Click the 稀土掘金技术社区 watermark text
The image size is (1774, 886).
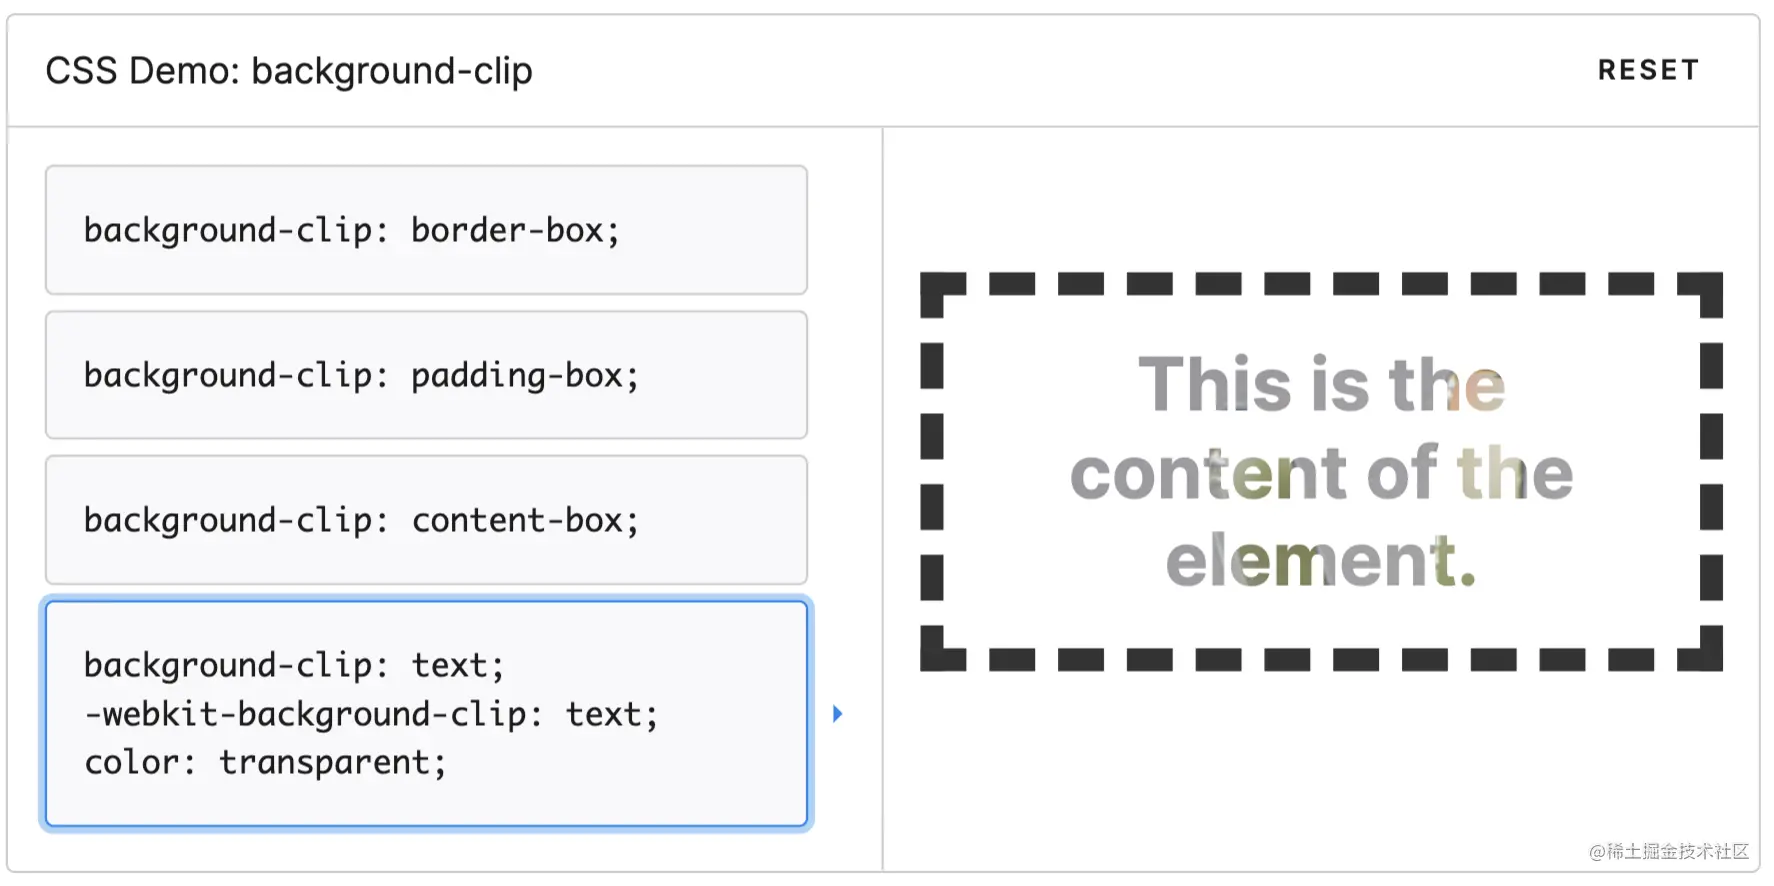[x=1677, y=851]
